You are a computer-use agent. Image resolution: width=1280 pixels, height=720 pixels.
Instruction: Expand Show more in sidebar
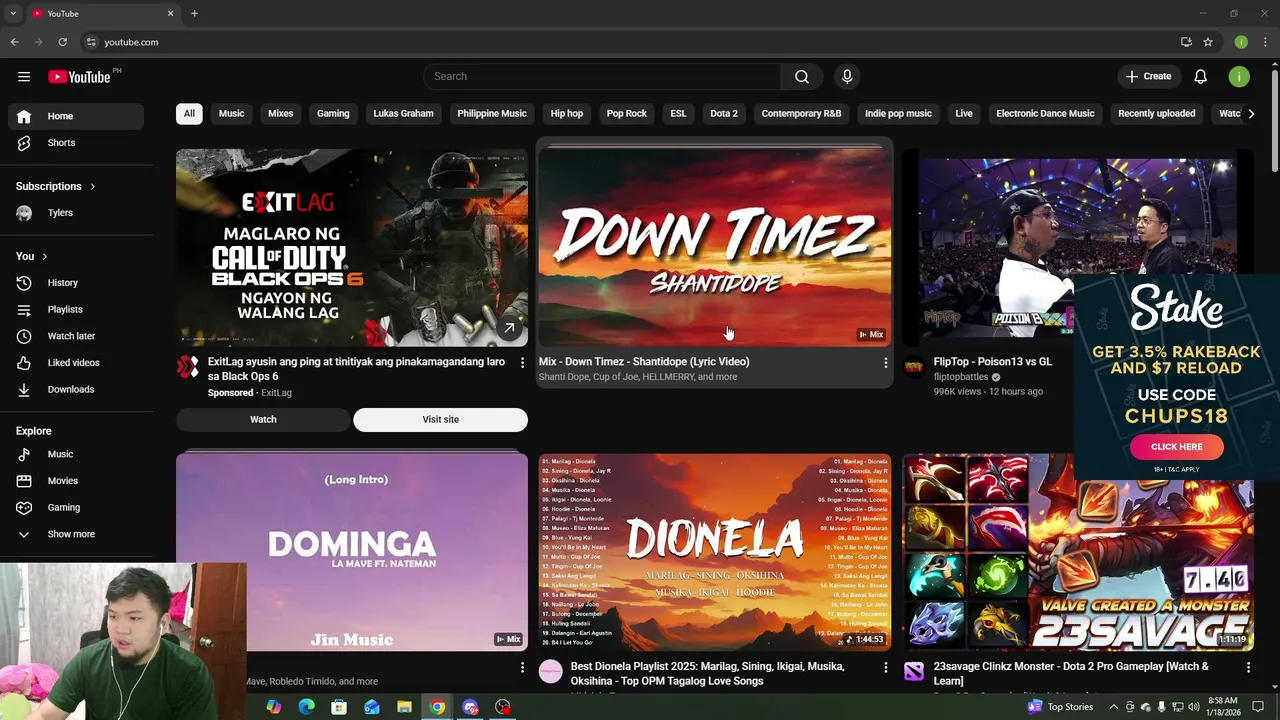tap(76, 534)
